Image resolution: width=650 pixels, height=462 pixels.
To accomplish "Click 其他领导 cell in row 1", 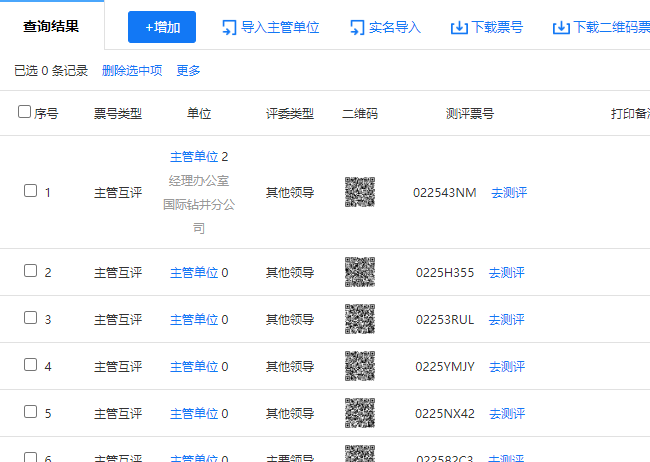I will point(290,192).
